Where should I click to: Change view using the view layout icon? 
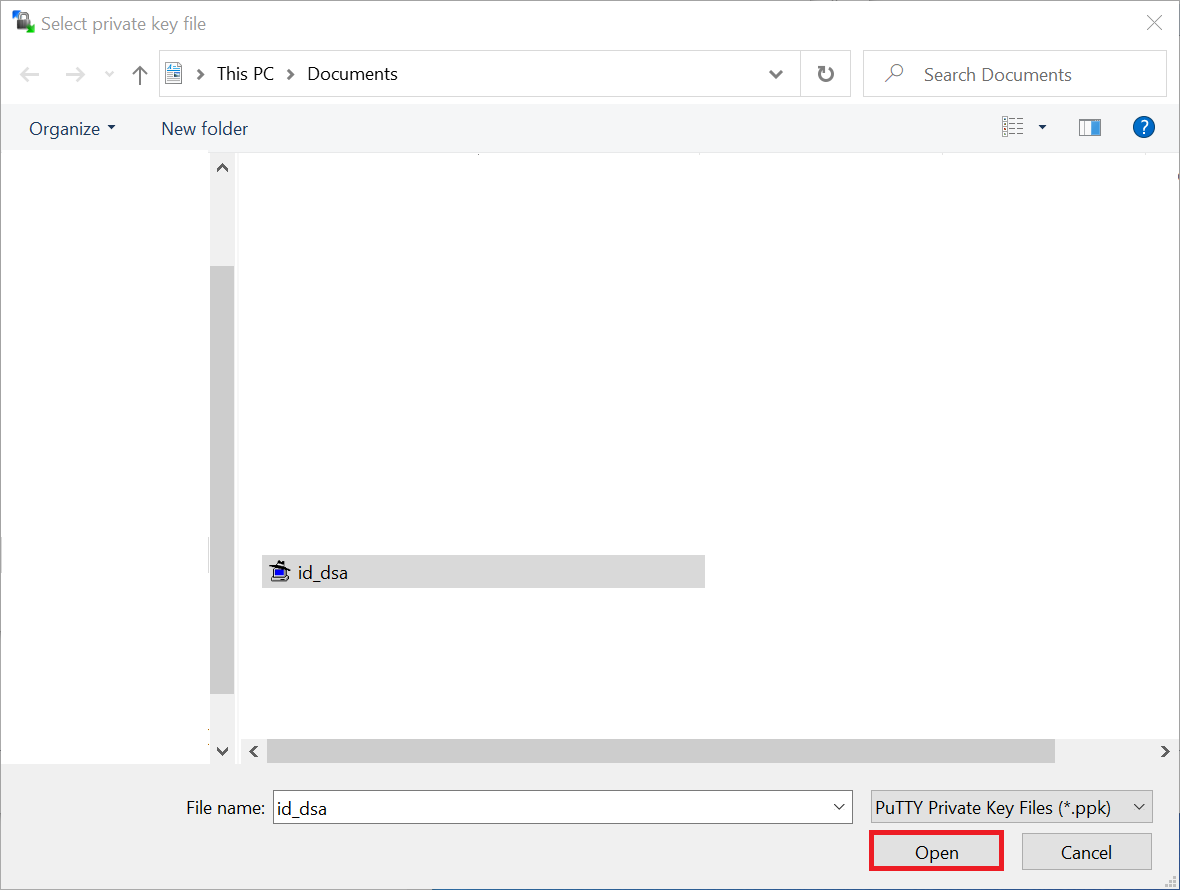[1013, 128]
